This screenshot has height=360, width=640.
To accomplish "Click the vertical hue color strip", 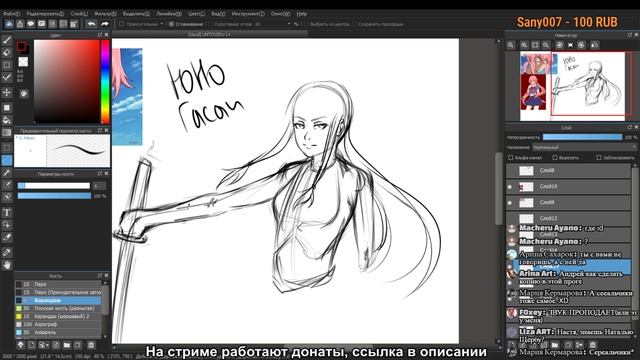I will click(x=105, y=82).
